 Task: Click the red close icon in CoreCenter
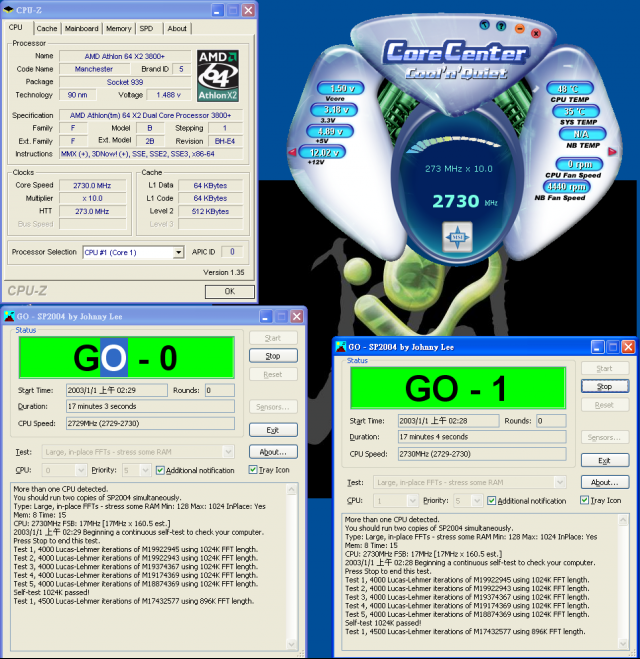[x=536, y=33]
